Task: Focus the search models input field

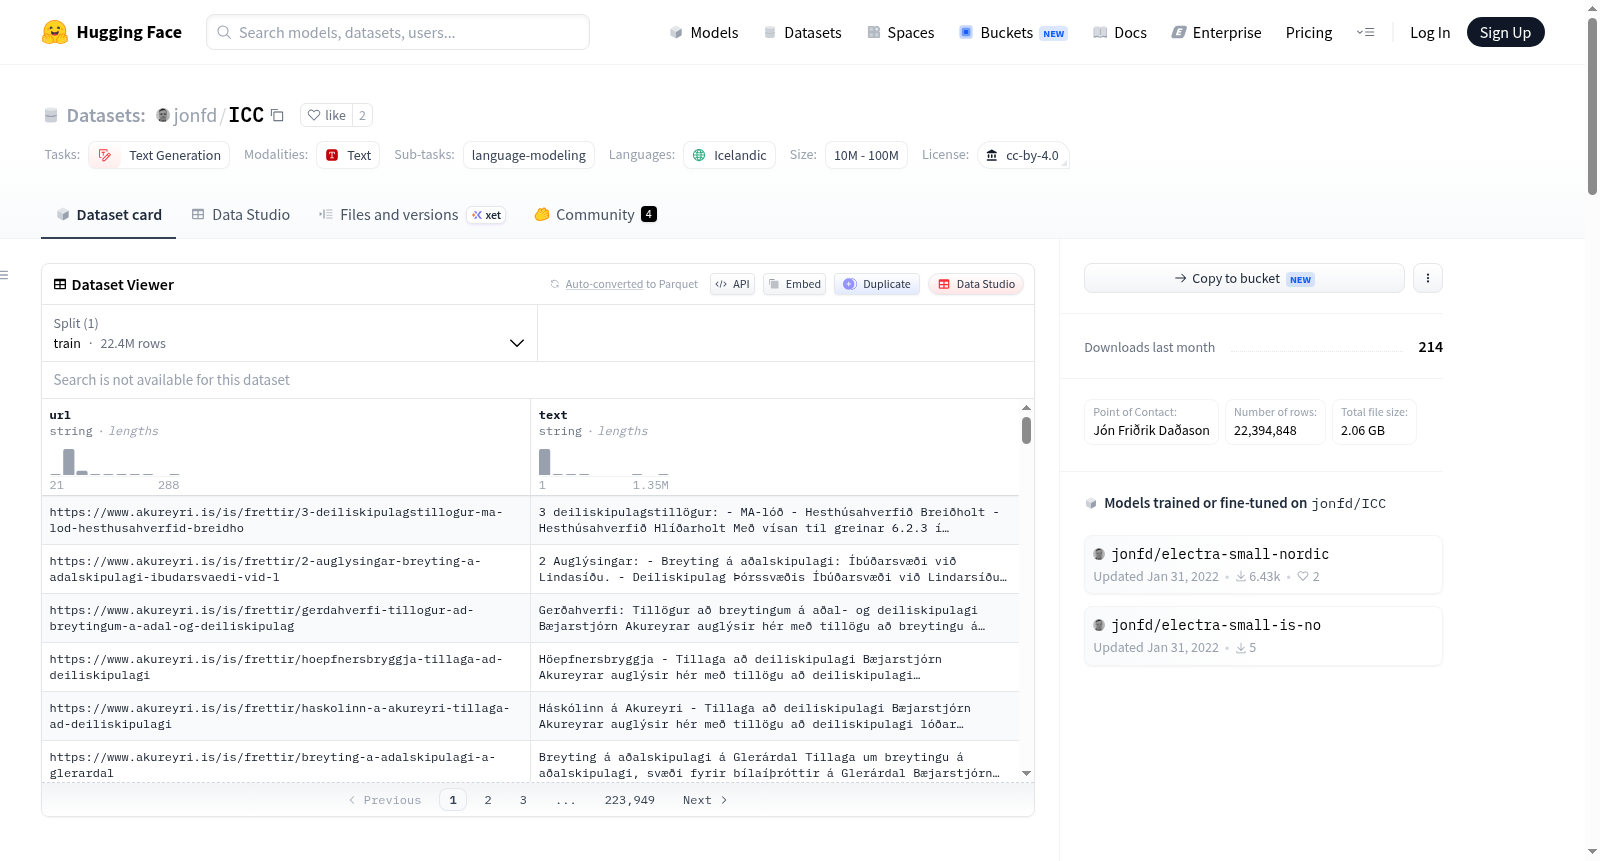Action: coord(398,32)
